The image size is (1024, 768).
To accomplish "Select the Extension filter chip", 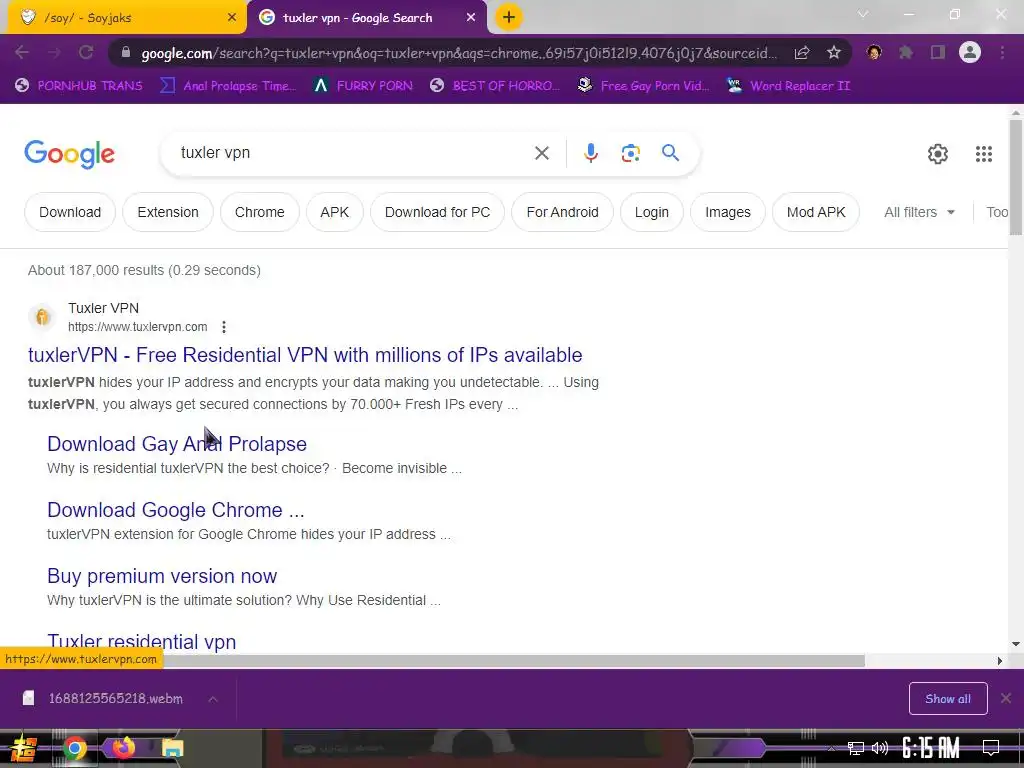I will 168,212.
